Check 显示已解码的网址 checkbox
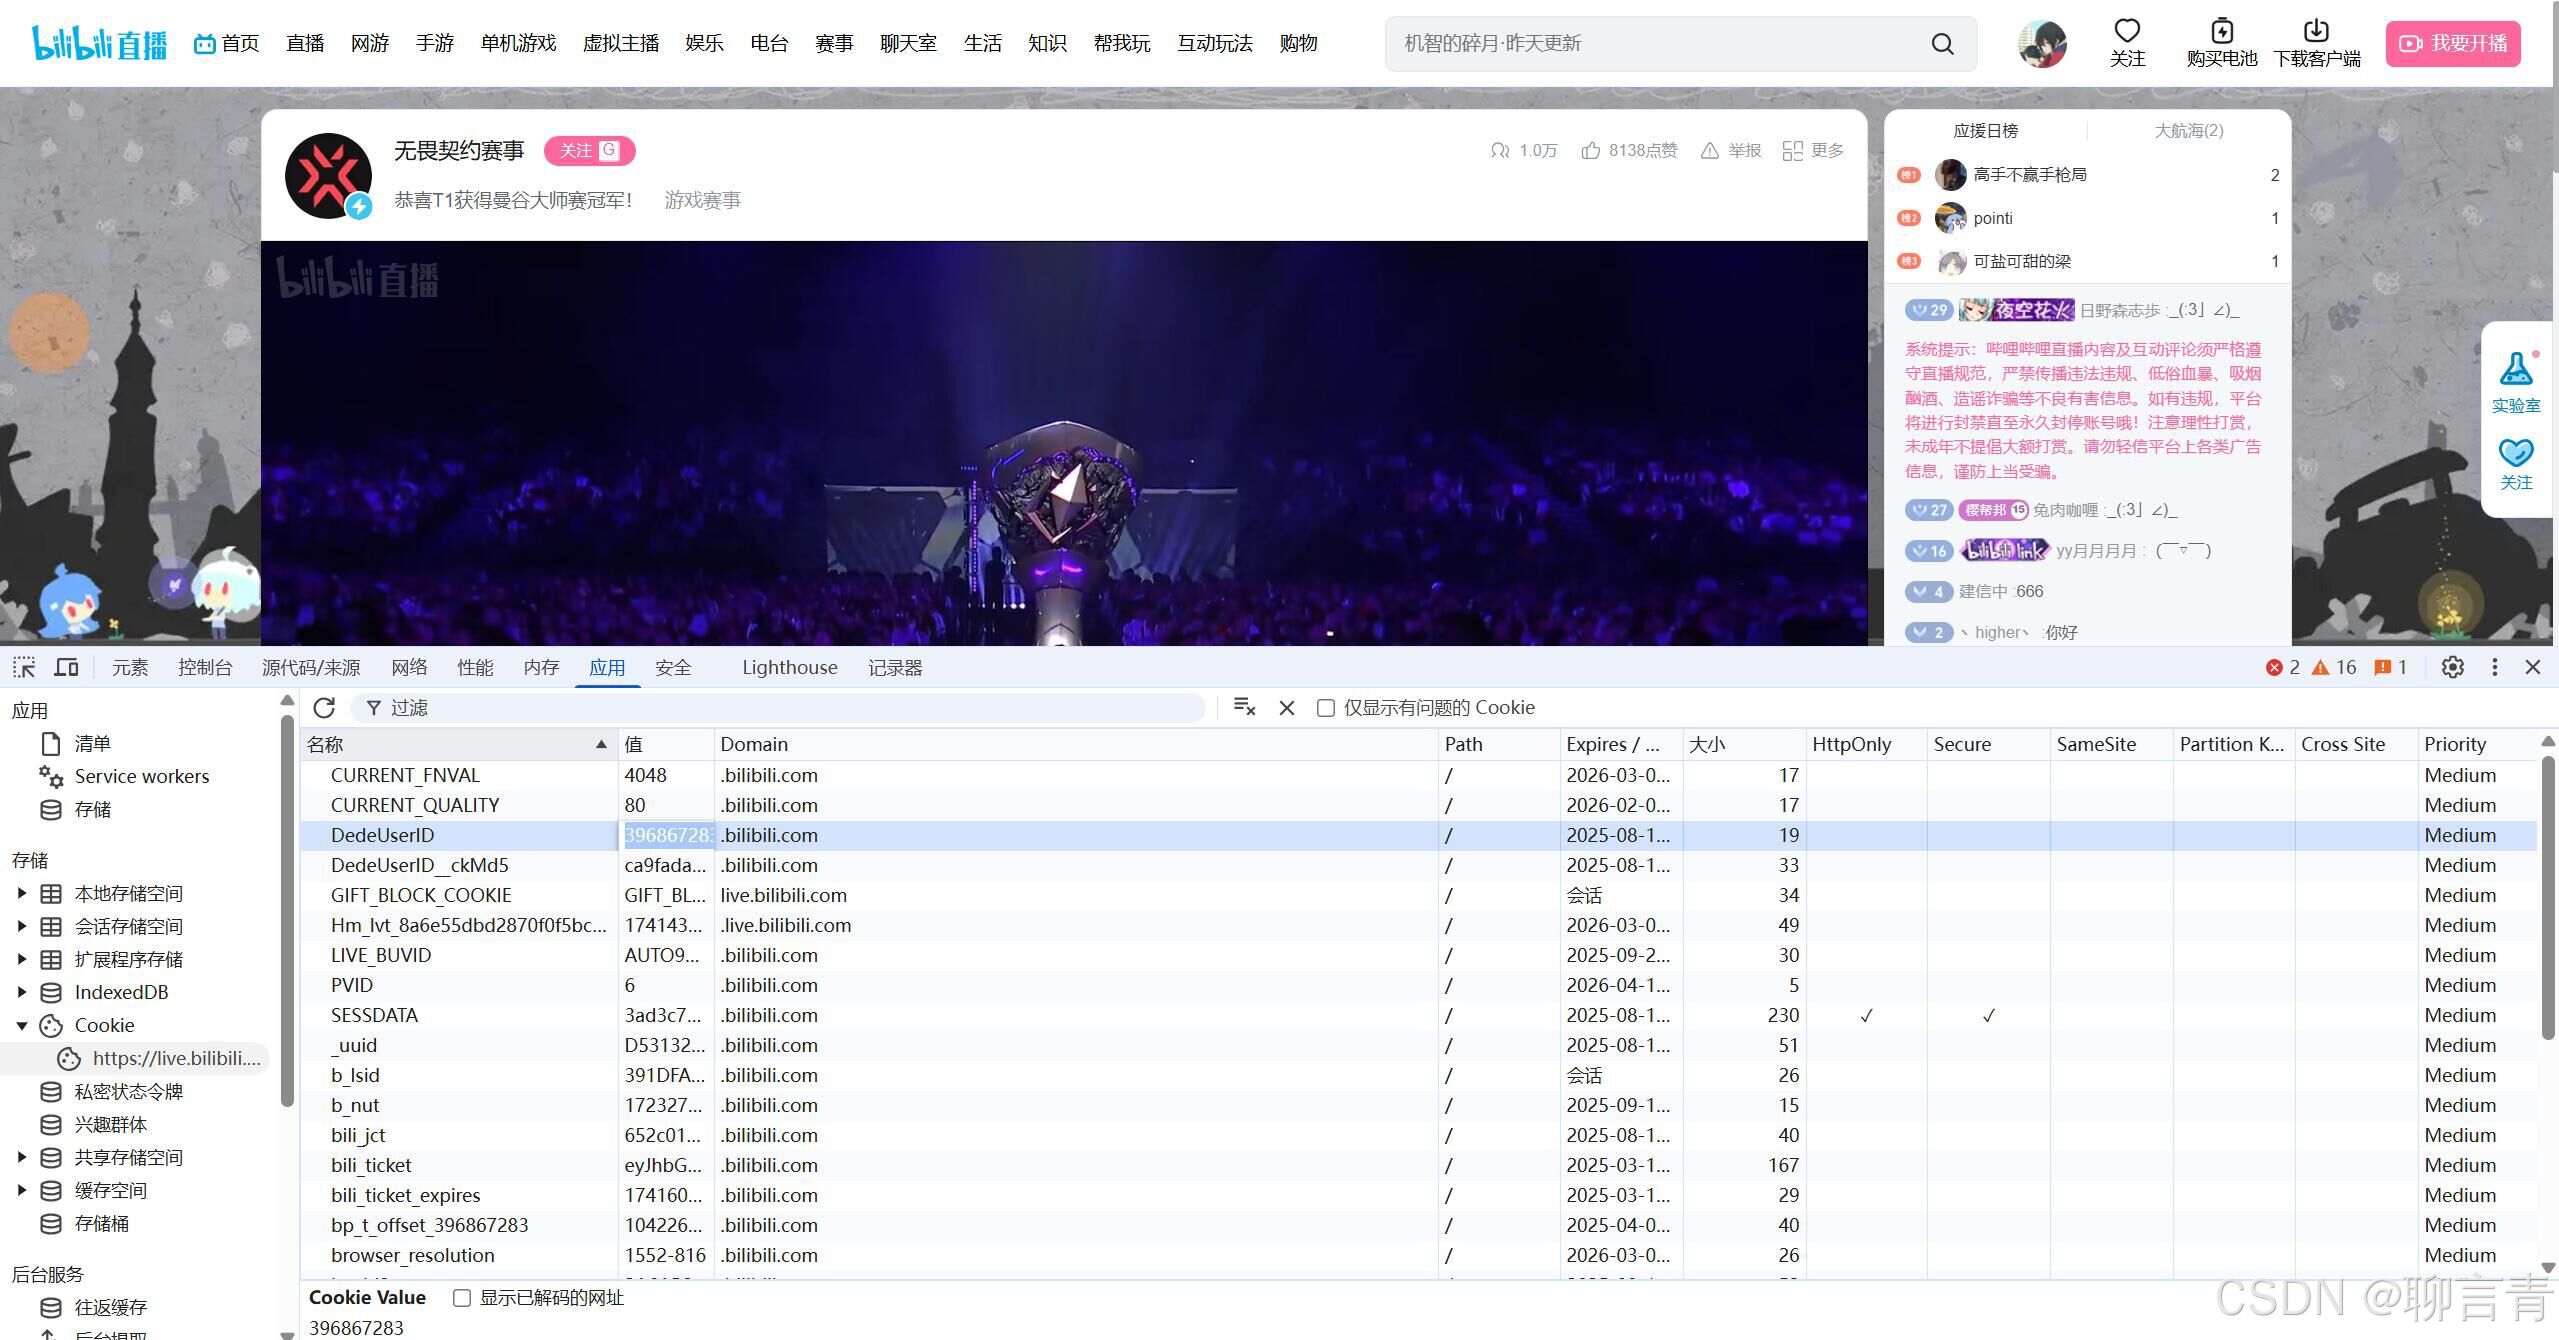Viewport: 2559px width, 1340px height. [x=462, y=1298]
